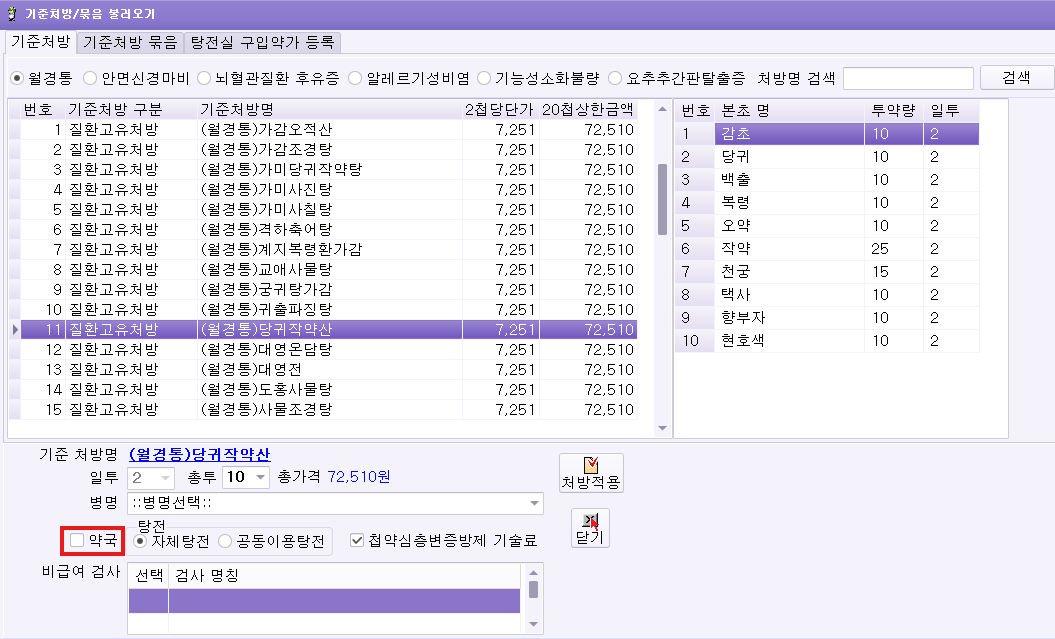Select the (월경통)계지복령환가감 row
The width and height of the screenshot is (1055, 639).
[x=328, y=250]
